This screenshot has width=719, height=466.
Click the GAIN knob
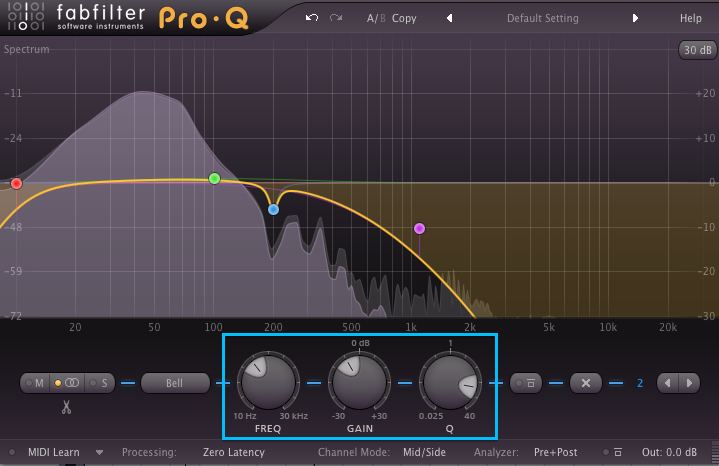click(x=360, y=382)
